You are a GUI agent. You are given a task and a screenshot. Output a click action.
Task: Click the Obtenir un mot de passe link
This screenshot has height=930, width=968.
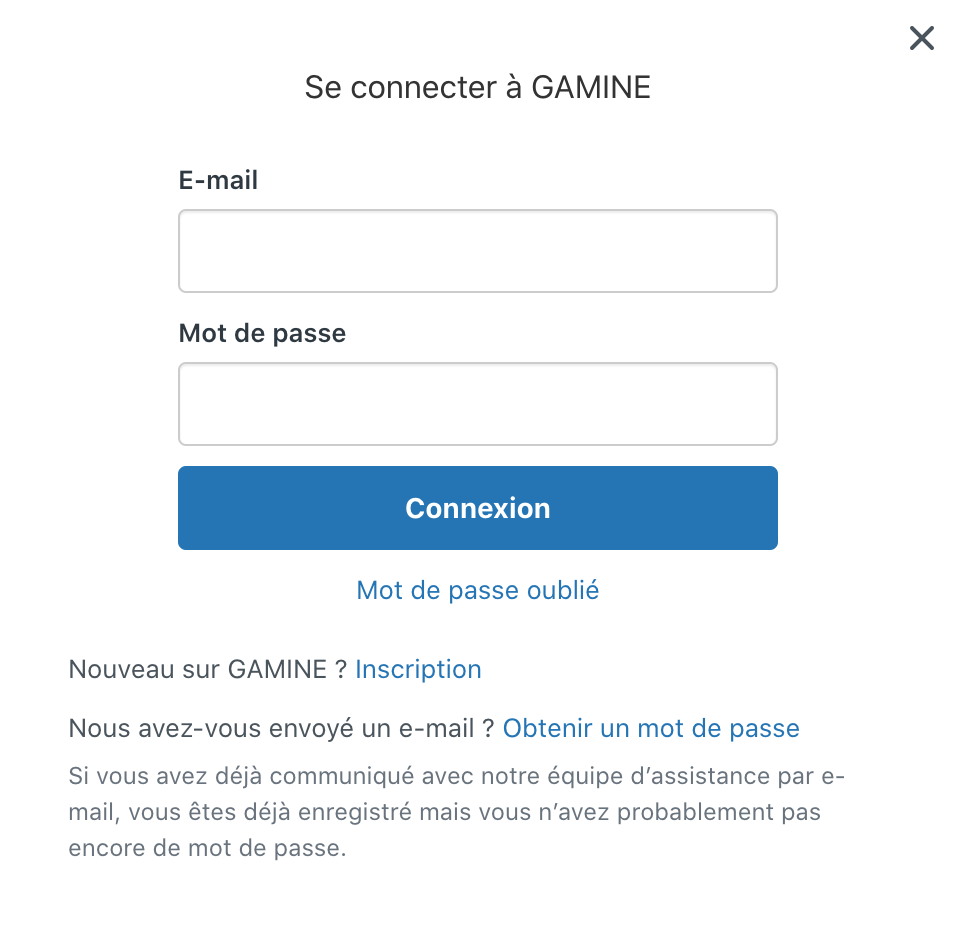[x=650, y=728]
